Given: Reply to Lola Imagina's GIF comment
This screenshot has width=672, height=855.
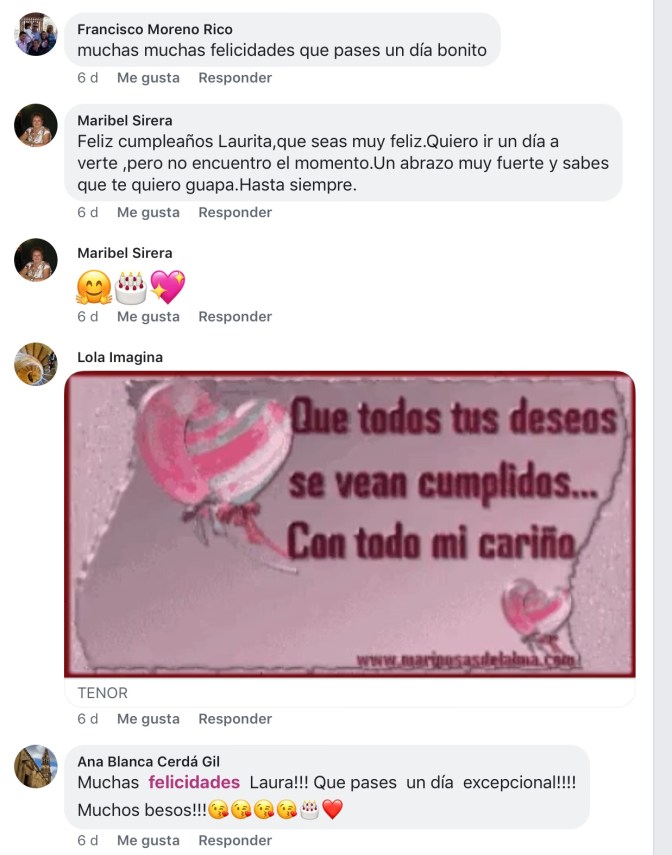Looking at the screenshot, I should pyautogui.click(x=235, y=719).
